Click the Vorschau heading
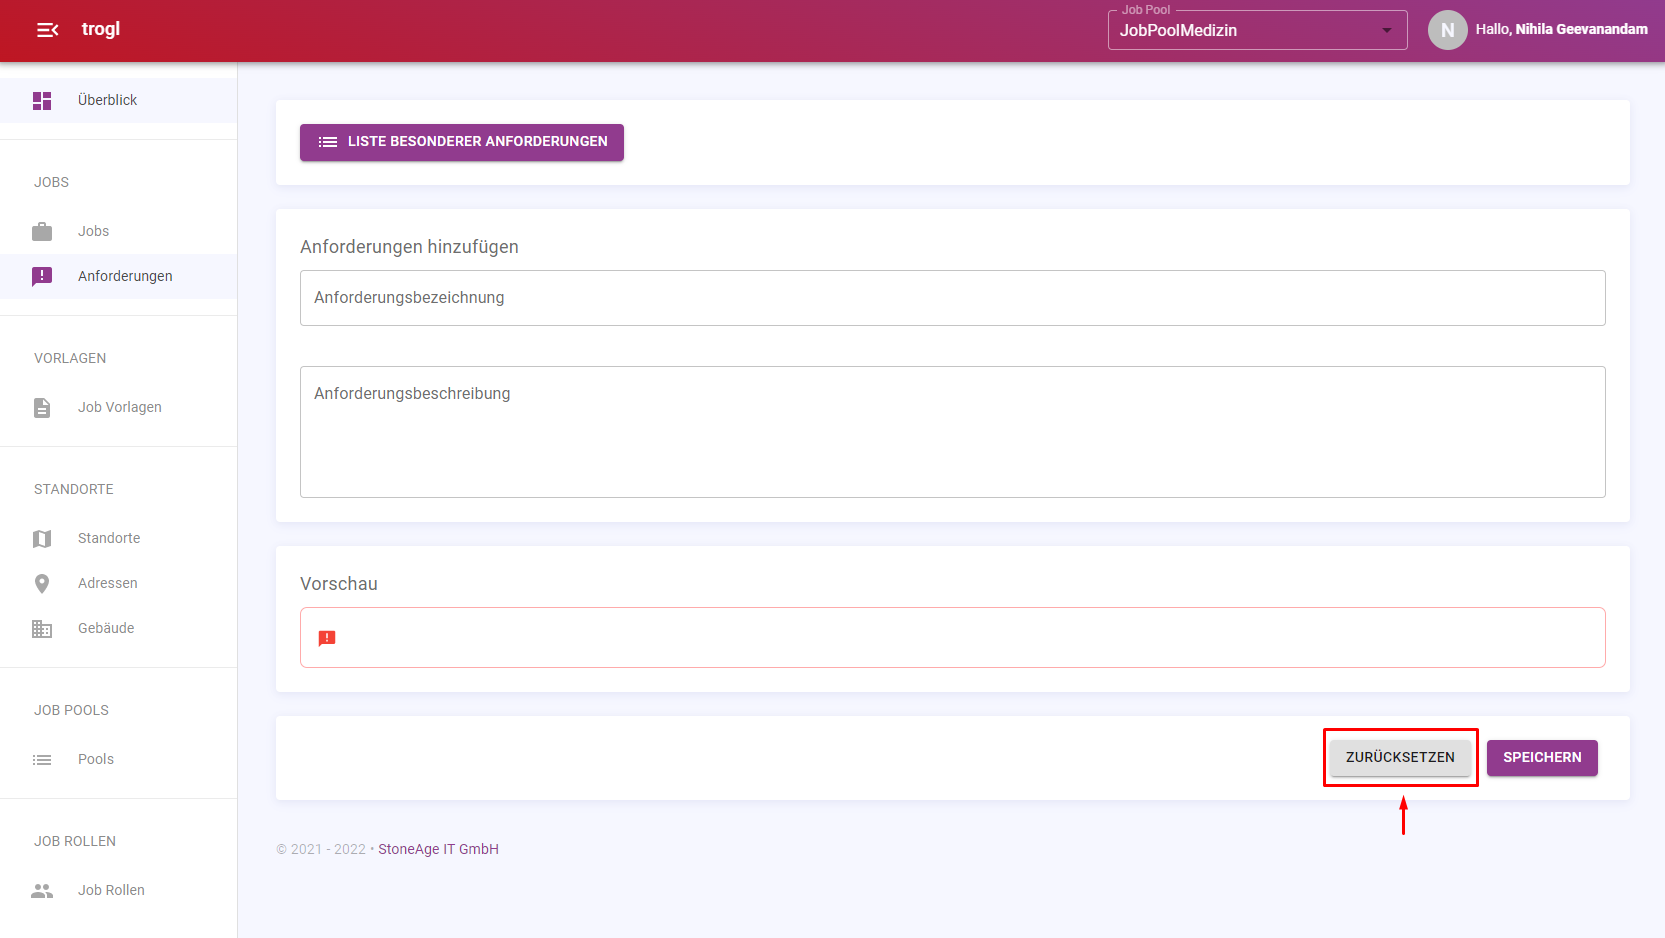1665x938 pixels. click(x=339, y=584)
